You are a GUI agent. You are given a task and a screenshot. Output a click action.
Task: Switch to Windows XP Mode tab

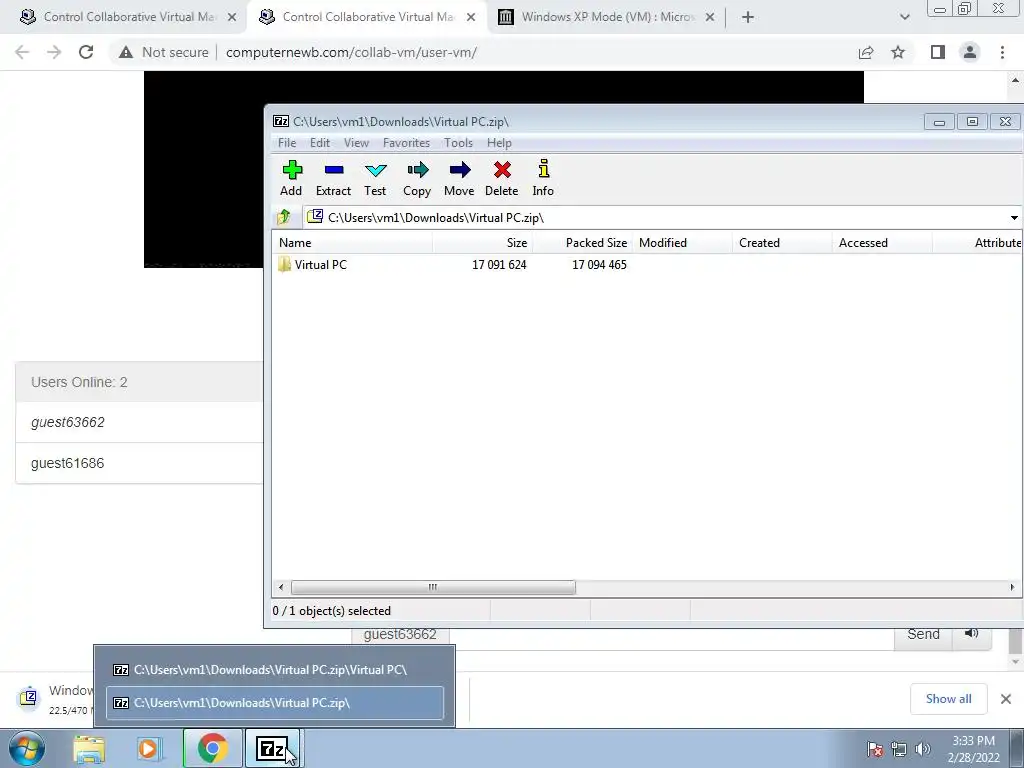[607, 17]
